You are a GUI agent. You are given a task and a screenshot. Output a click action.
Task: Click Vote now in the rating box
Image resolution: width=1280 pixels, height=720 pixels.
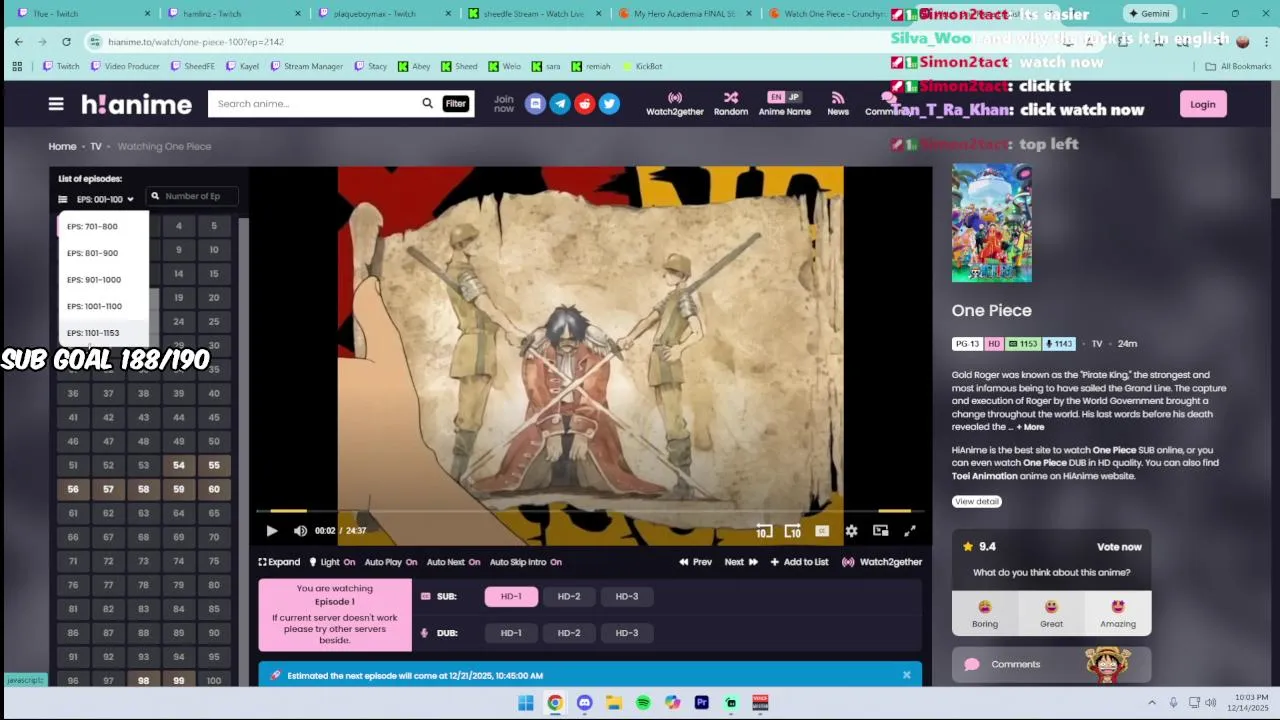click(x=1119, y=547)
